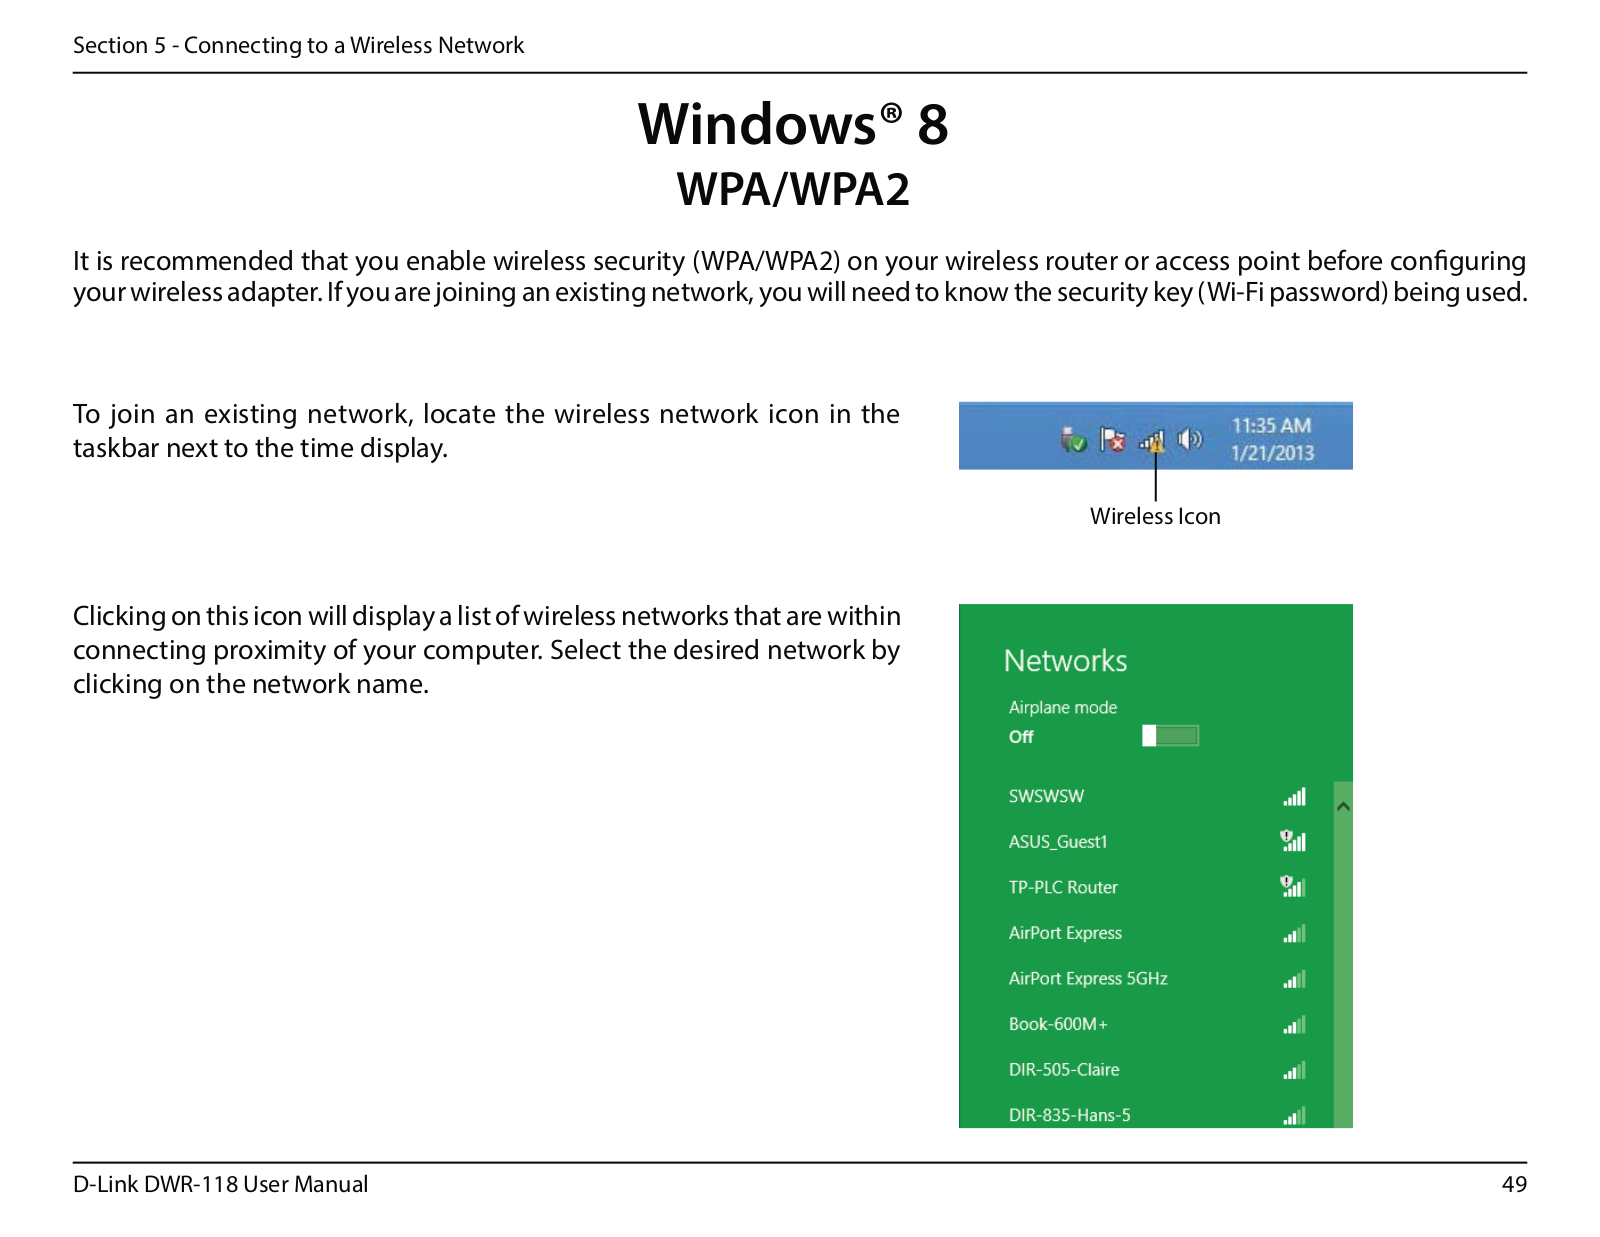1600x1237 pixels.
Task: Click the Networks panel heading
Action: click(x=1065, y=661)
